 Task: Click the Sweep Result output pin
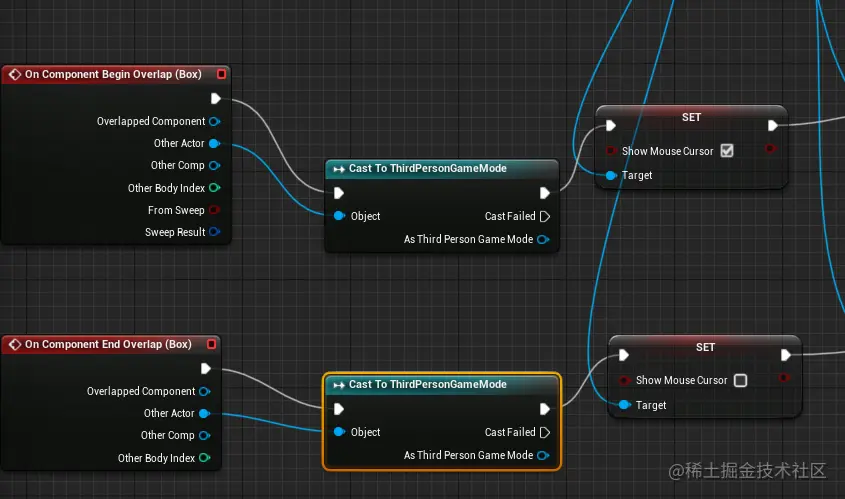(x=214, y=232)
